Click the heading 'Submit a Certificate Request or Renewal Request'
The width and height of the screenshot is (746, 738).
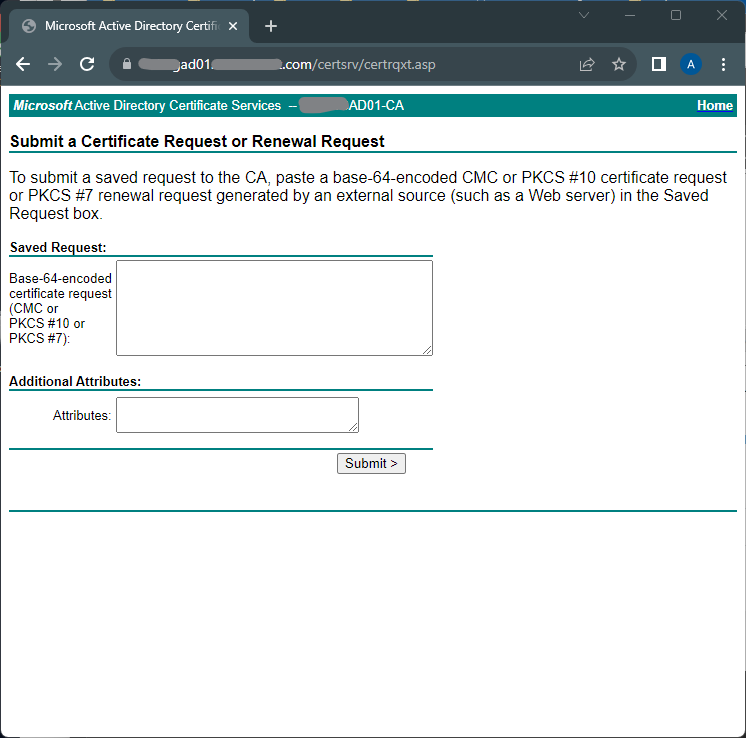tap(197, 141)
